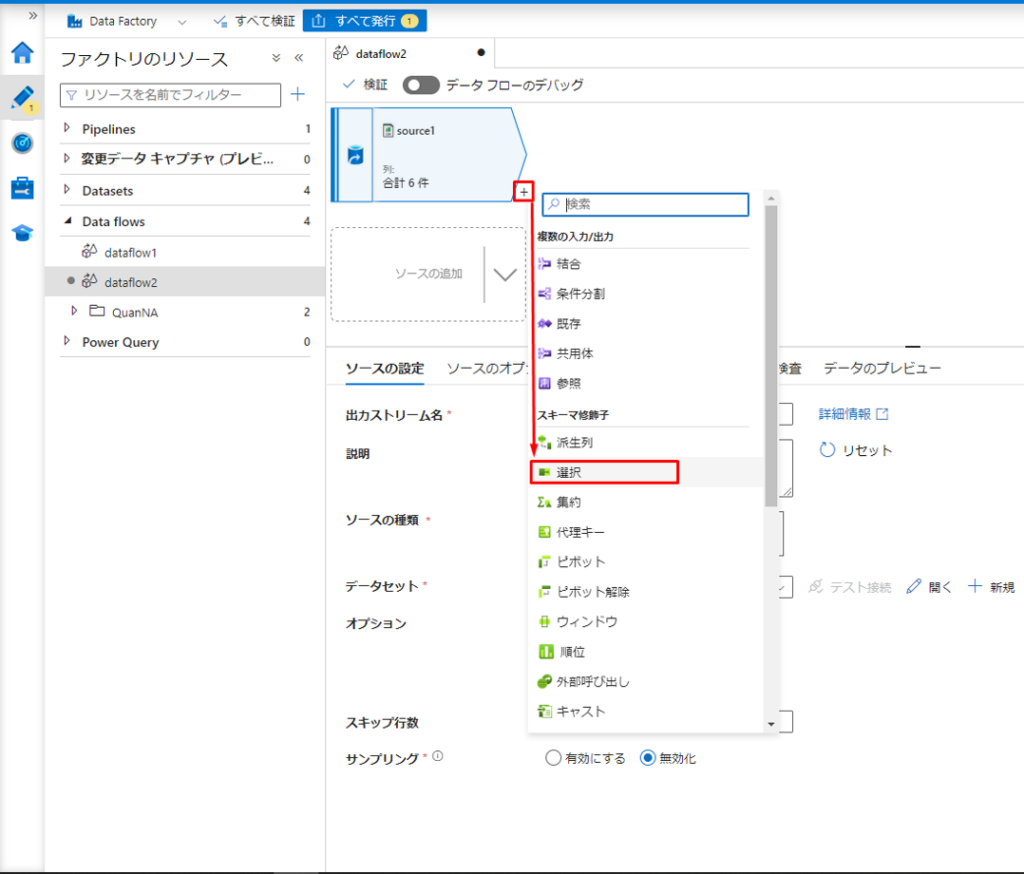Expand all resources double chevron

pyautogui.click(x=276, y=57)
